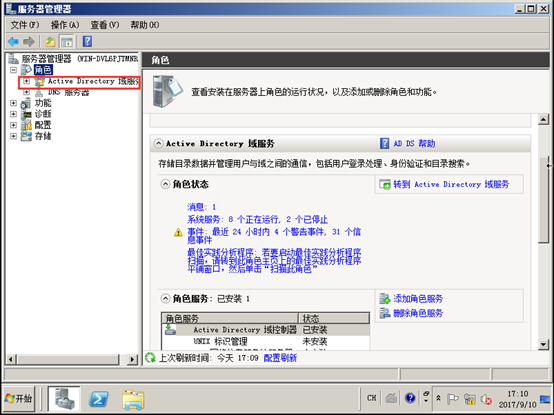
Task: Click the 存储 node icon
Action: click(x=26, y=136)
